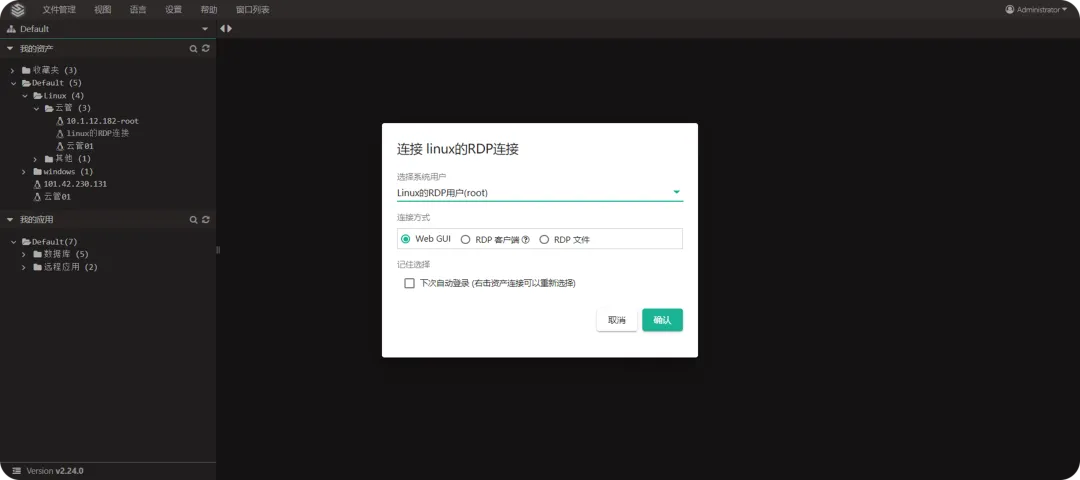Select 云管01 penguin inside 云管 folder
Viewport: 1080px width, 480px height.
60,146
